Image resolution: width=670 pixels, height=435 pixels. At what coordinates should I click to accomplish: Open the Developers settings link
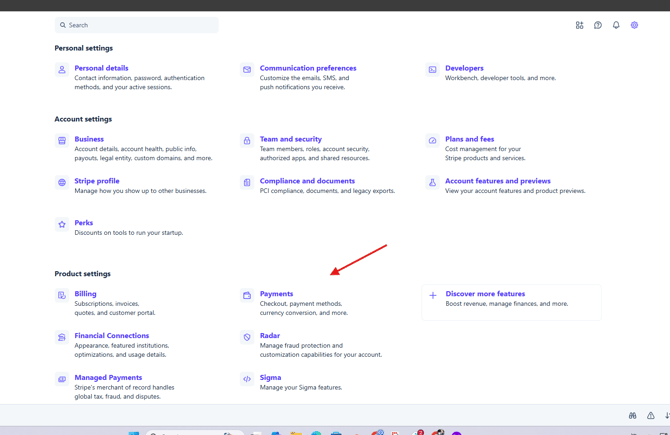click(464, 68)
